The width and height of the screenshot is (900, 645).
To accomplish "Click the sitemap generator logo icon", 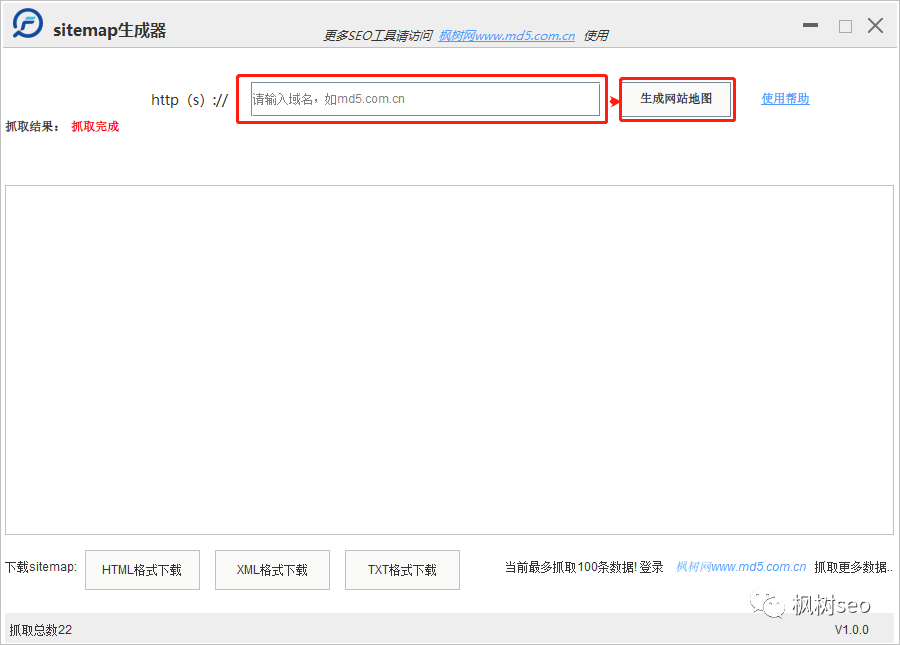I will [28, 24].
